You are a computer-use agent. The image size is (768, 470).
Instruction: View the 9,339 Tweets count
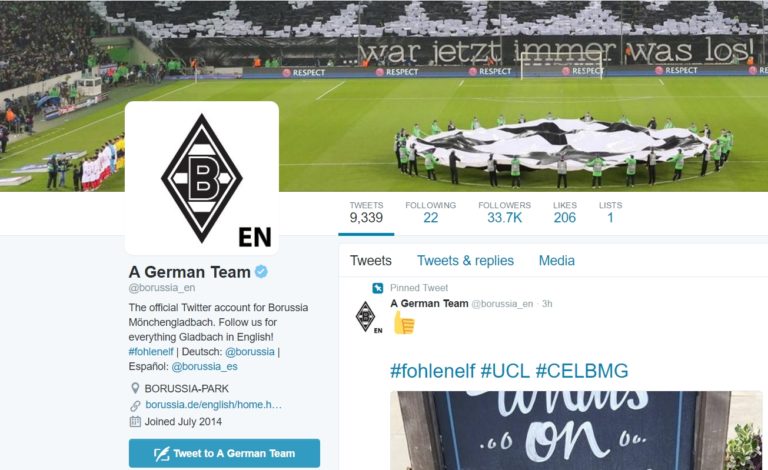point(366,212)
